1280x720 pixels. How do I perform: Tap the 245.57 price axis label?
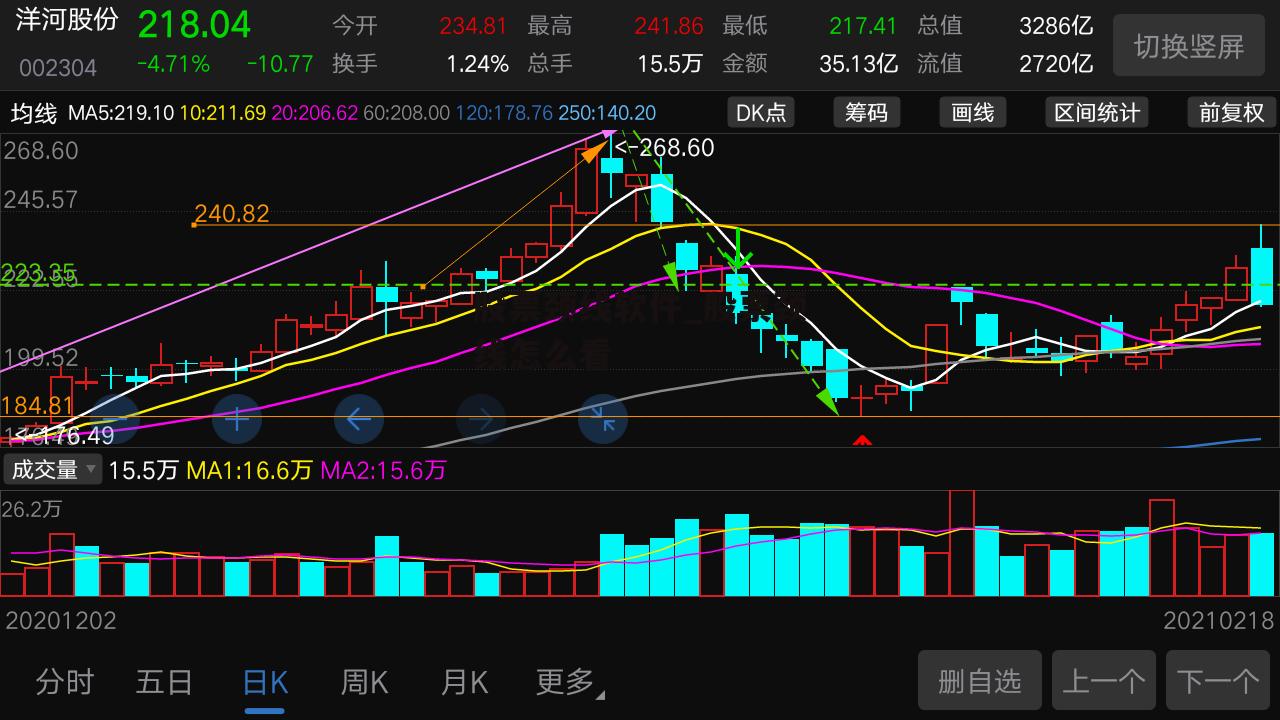[x=41, y=199]
